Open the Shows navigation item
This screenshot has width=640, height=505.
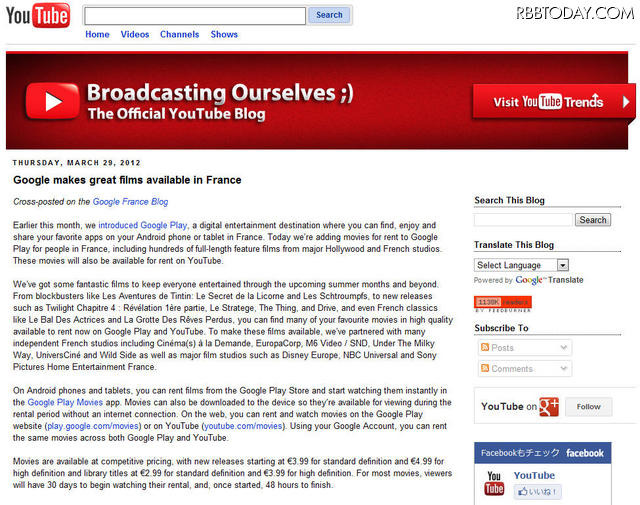[x=224, y=35]
